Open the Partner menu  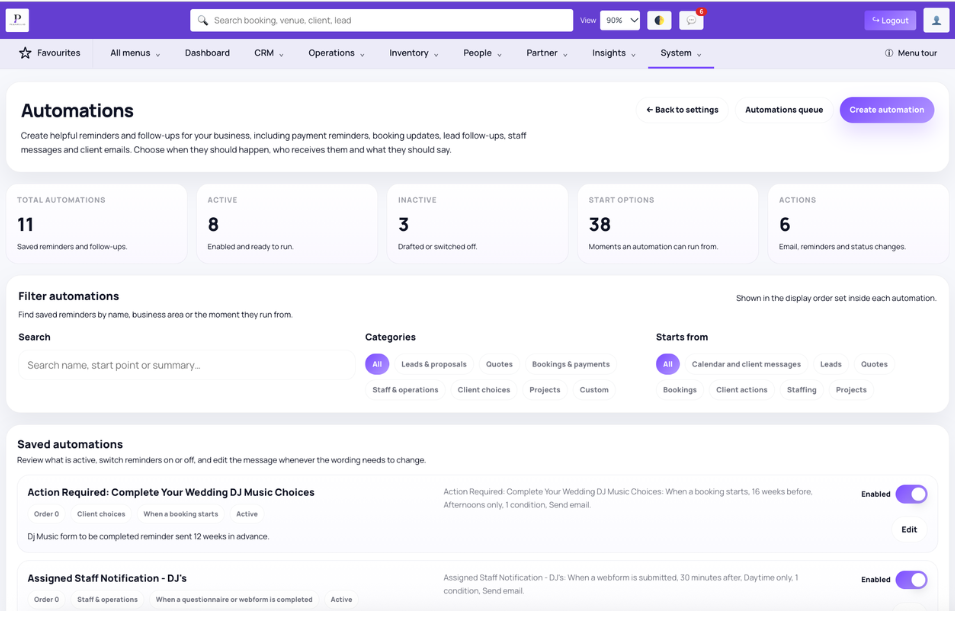tap(547, 53)
